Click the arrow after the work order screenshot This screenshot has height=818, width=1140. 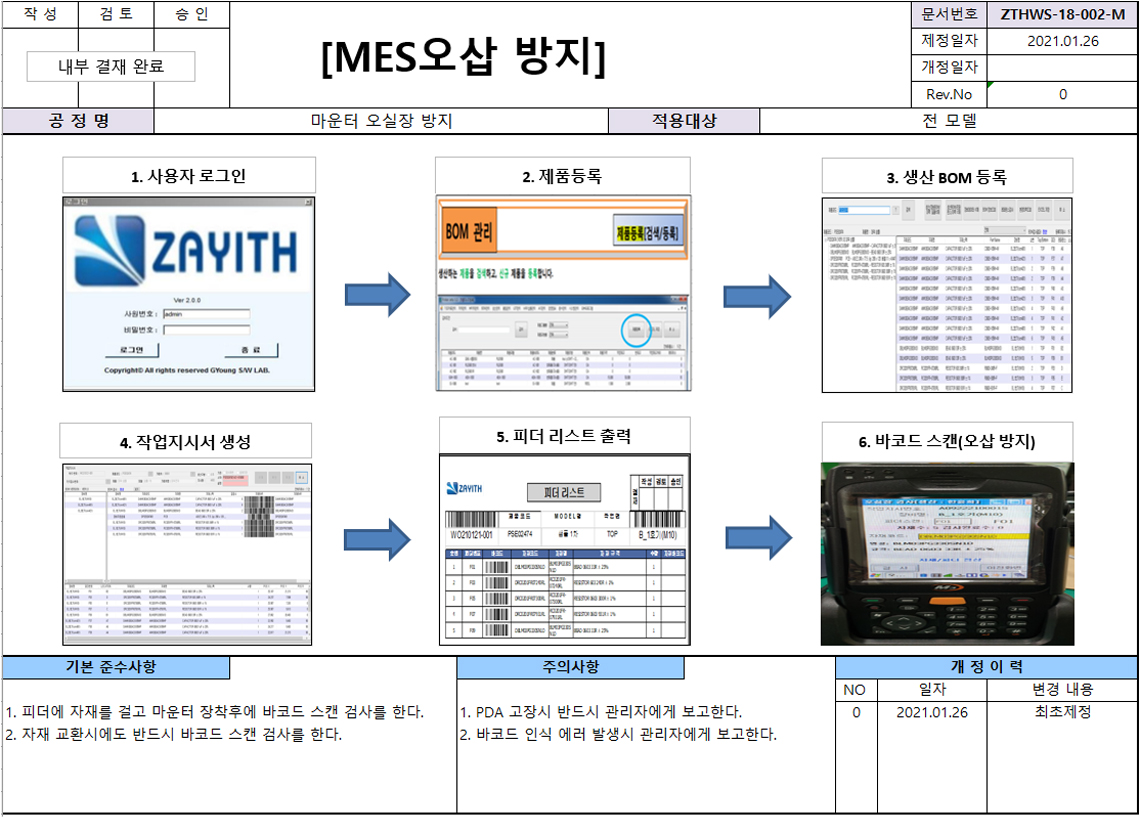click(x=377, y=540)
